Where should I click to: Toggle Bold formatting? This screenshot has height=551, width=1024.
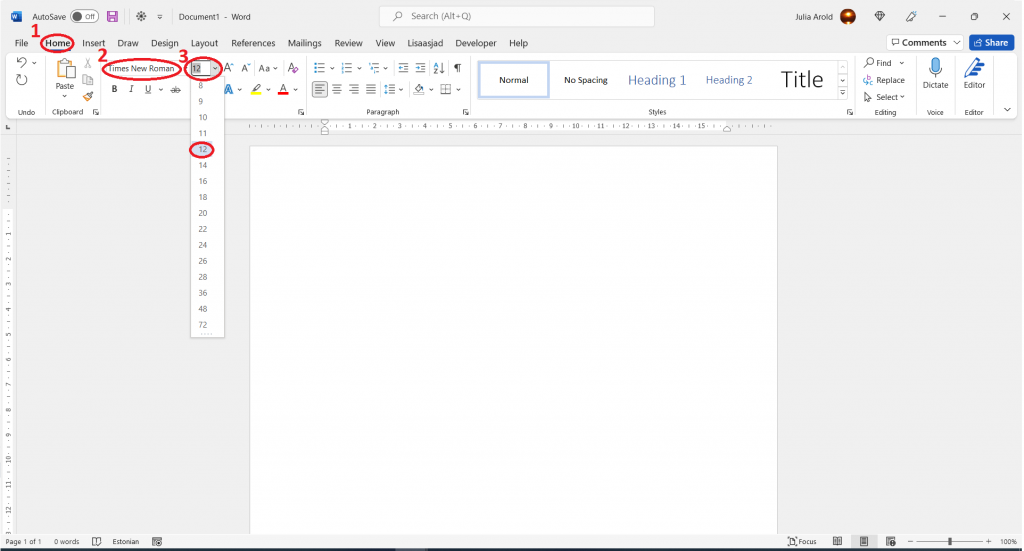[114, 89]
